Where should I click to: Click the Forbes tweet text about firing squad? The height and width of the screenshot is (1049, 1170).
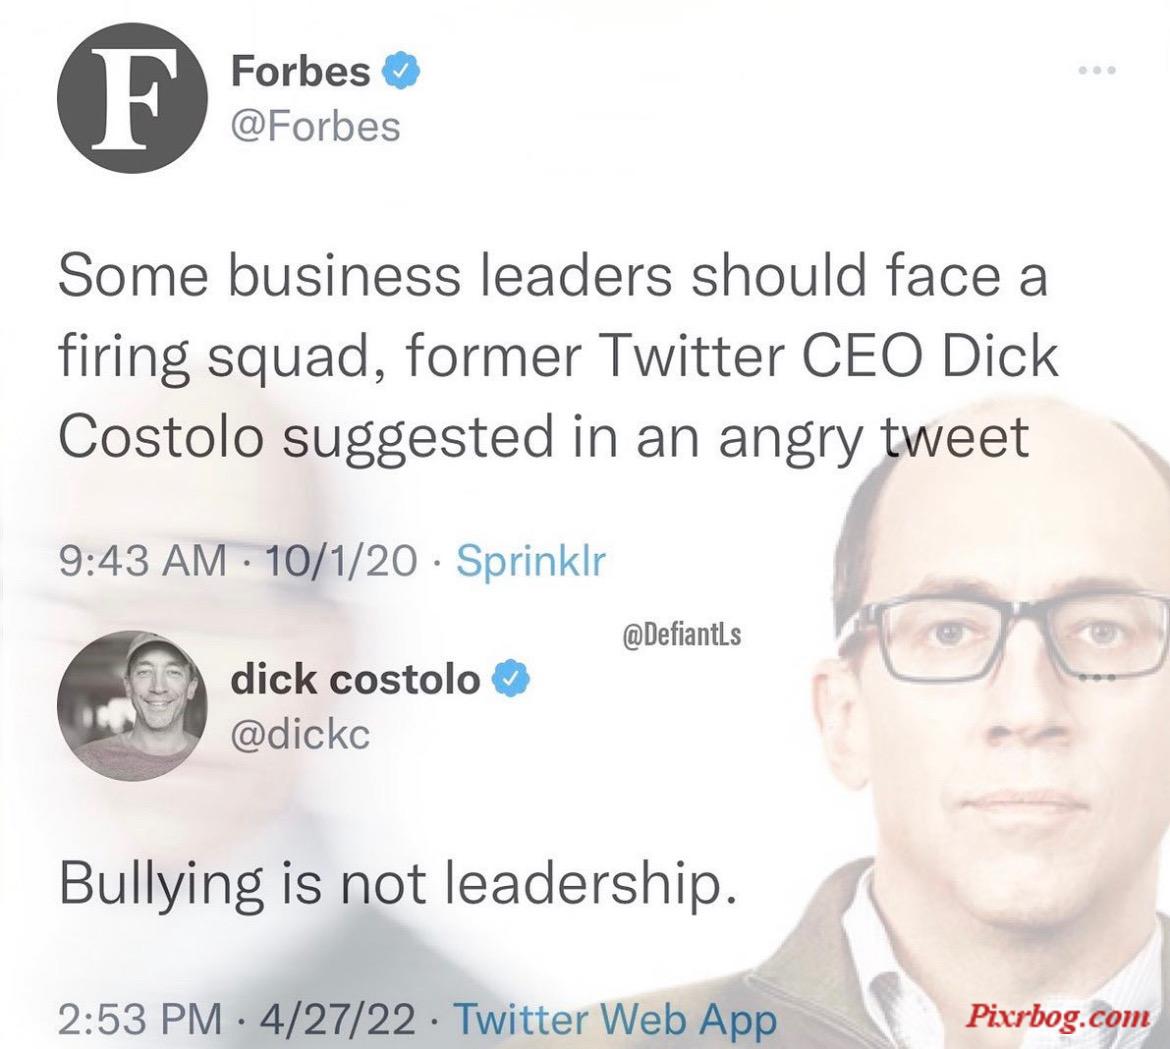tap(557, 357)
